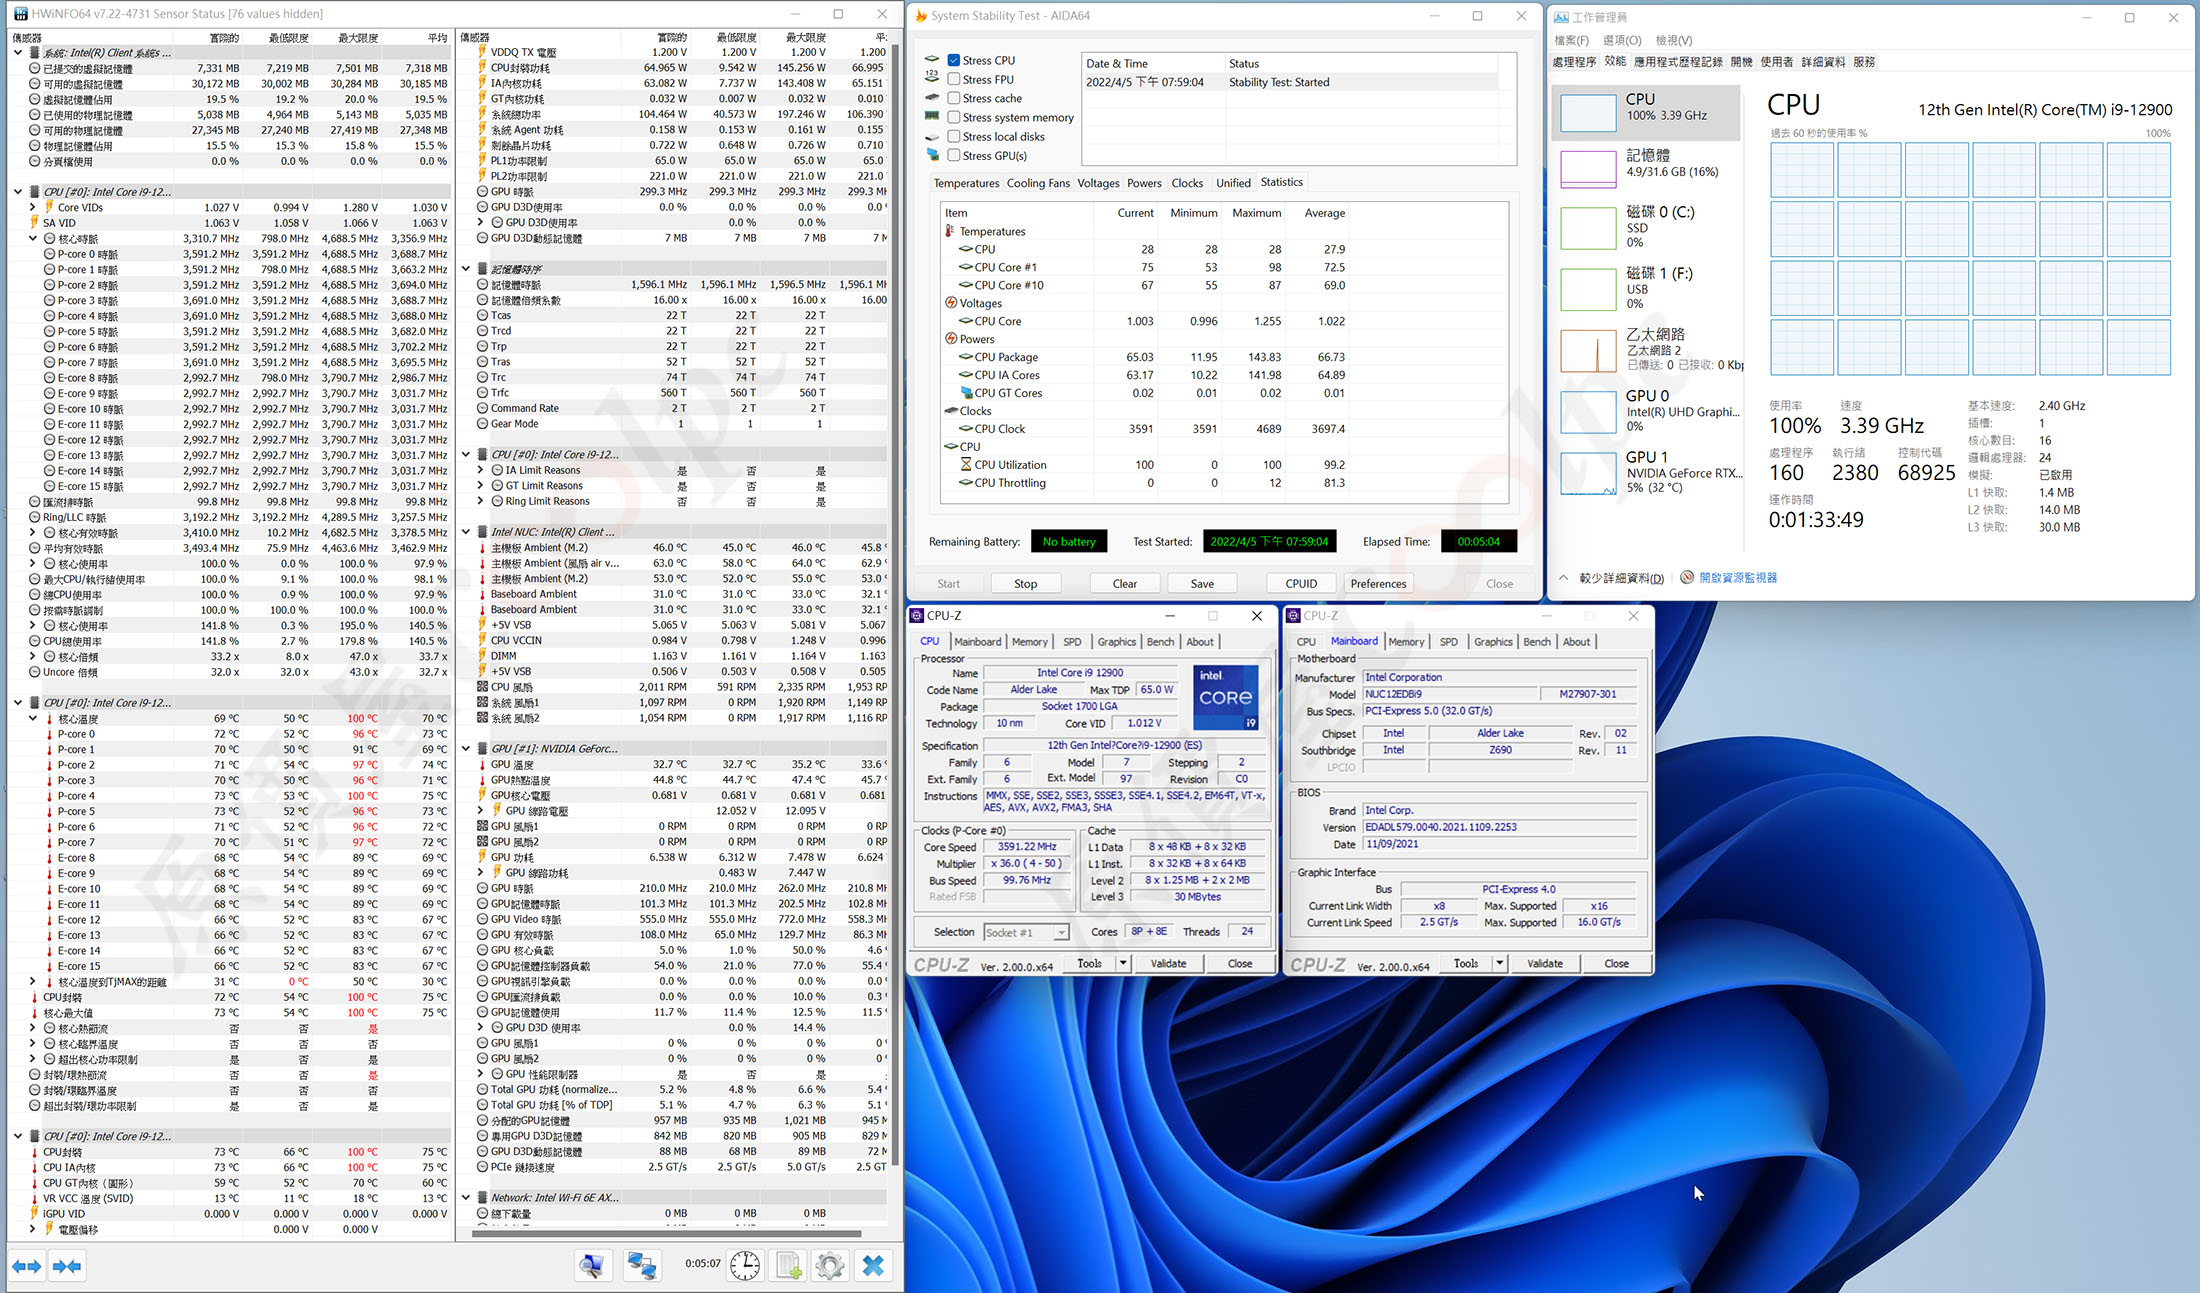Switch to Temperatures tab in AIDA64
The width and height of the screenshot is (2200, 1293).
966,183
